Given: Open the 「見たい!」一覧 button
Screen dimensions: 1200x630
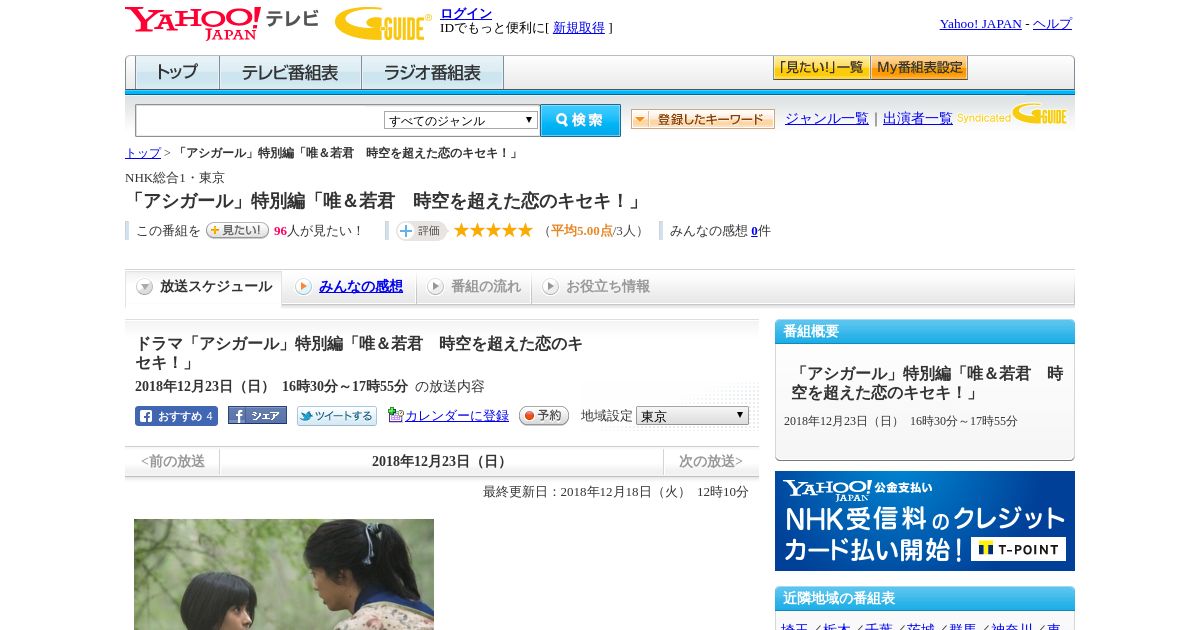Looking at the screenshot, I should tap(821, 68).
